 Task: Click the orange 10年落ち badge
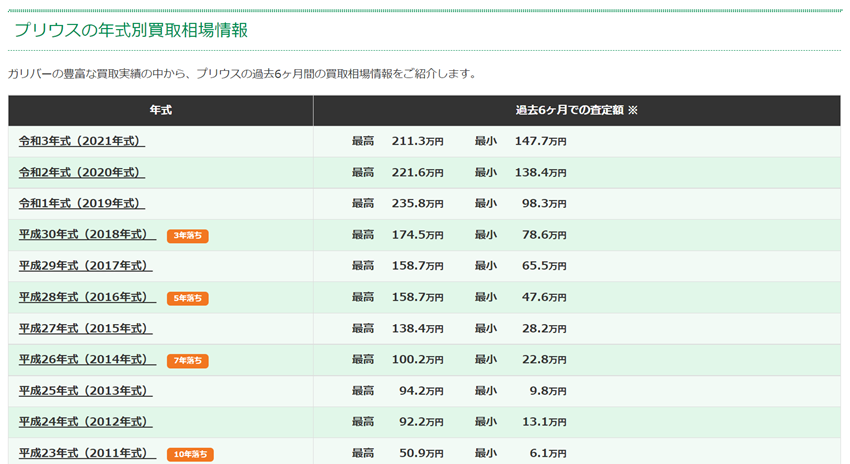pos(190,454)
